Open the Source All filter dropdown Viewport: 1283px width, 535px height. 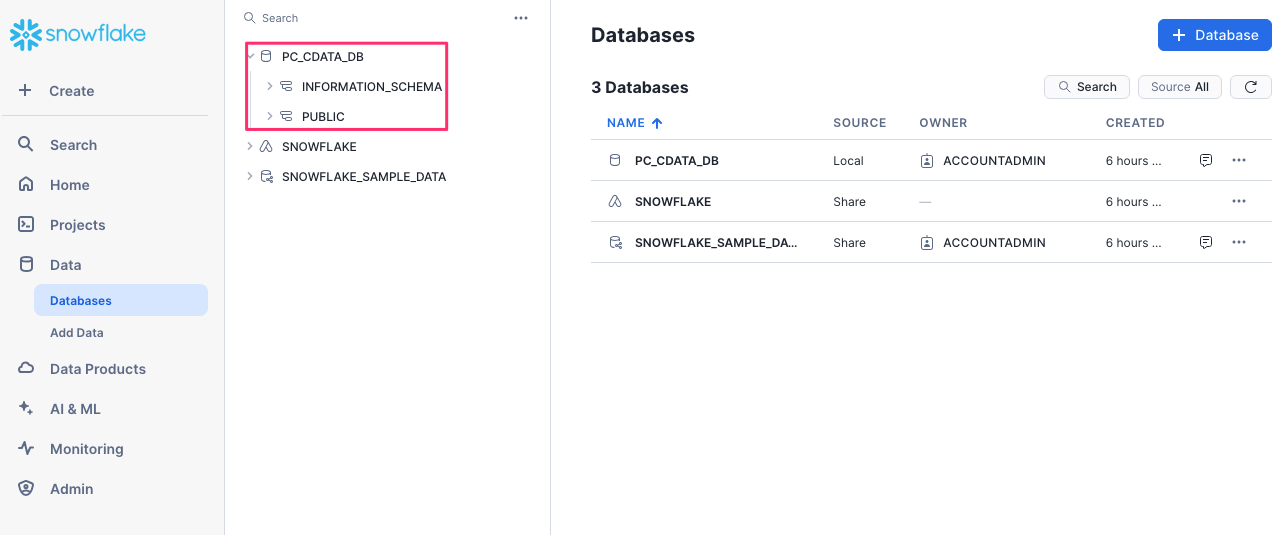click(1179, 87)
